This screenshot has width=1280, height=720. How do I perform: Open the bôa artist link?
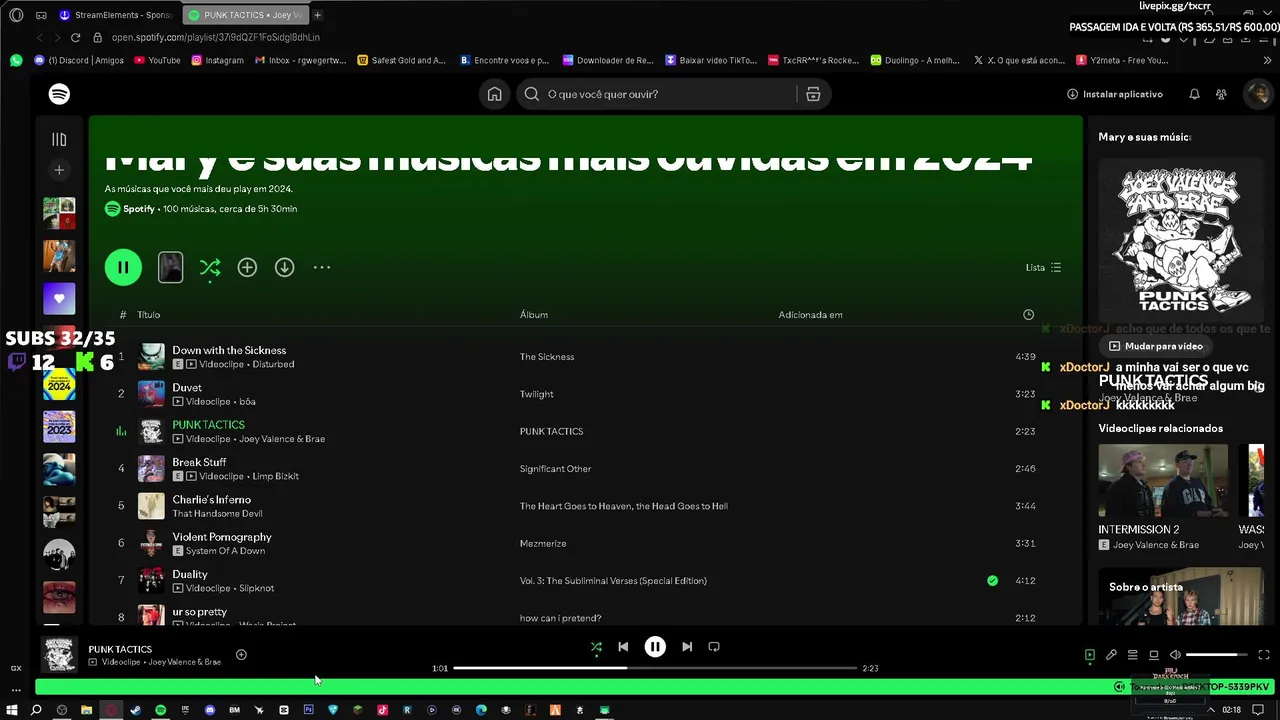[248, 402]
